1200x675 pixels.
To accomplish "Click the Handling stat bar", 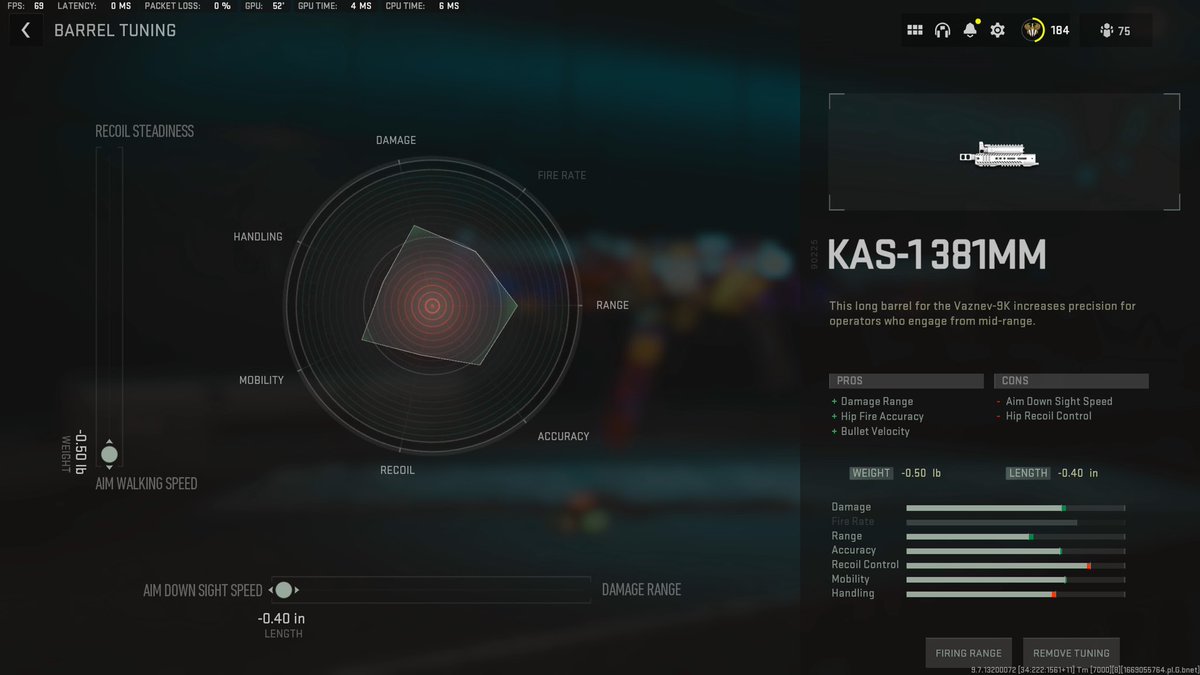I will coord(1016,594).
